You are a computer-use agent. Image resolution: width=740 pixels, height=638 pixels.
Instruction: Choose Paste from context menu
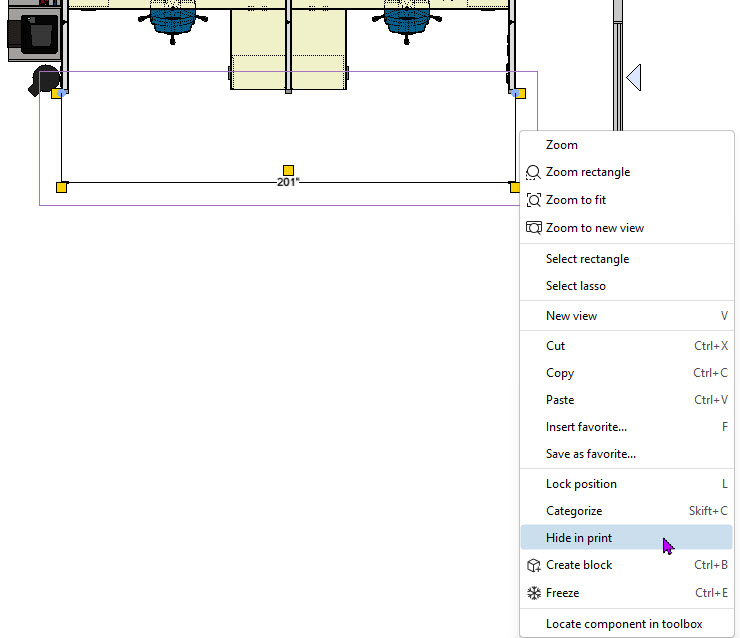point(626,400)
